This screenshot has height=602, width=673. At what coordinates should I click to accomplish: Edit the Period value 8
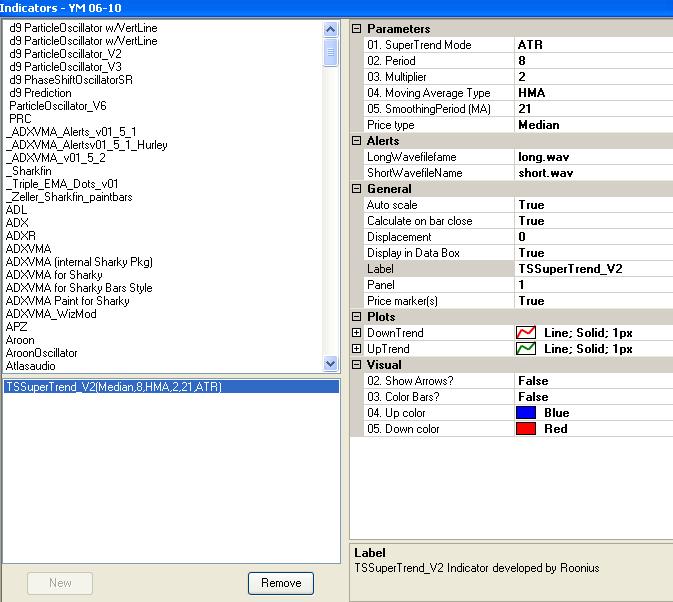[x=594, y=61]
